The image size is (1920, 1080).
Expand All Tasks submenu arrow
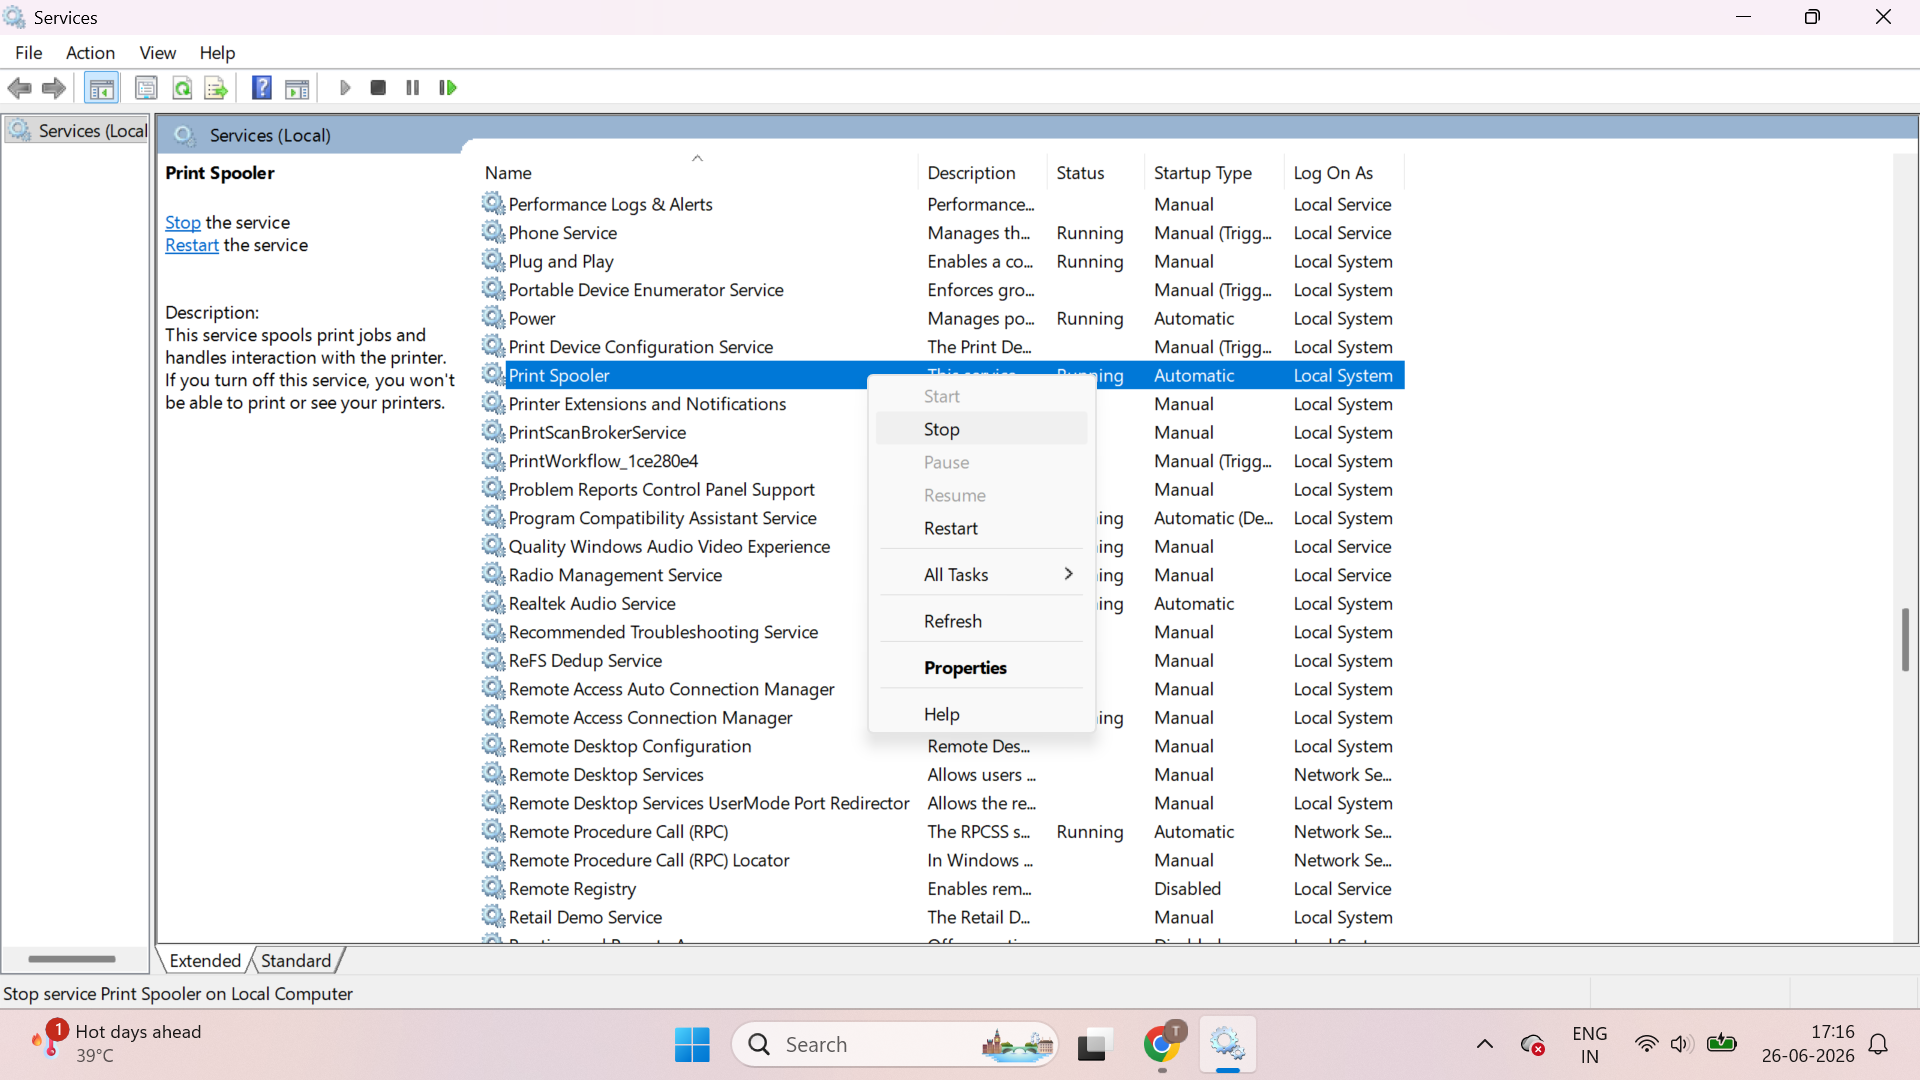pyautogui.click(x=1068, y=574)
